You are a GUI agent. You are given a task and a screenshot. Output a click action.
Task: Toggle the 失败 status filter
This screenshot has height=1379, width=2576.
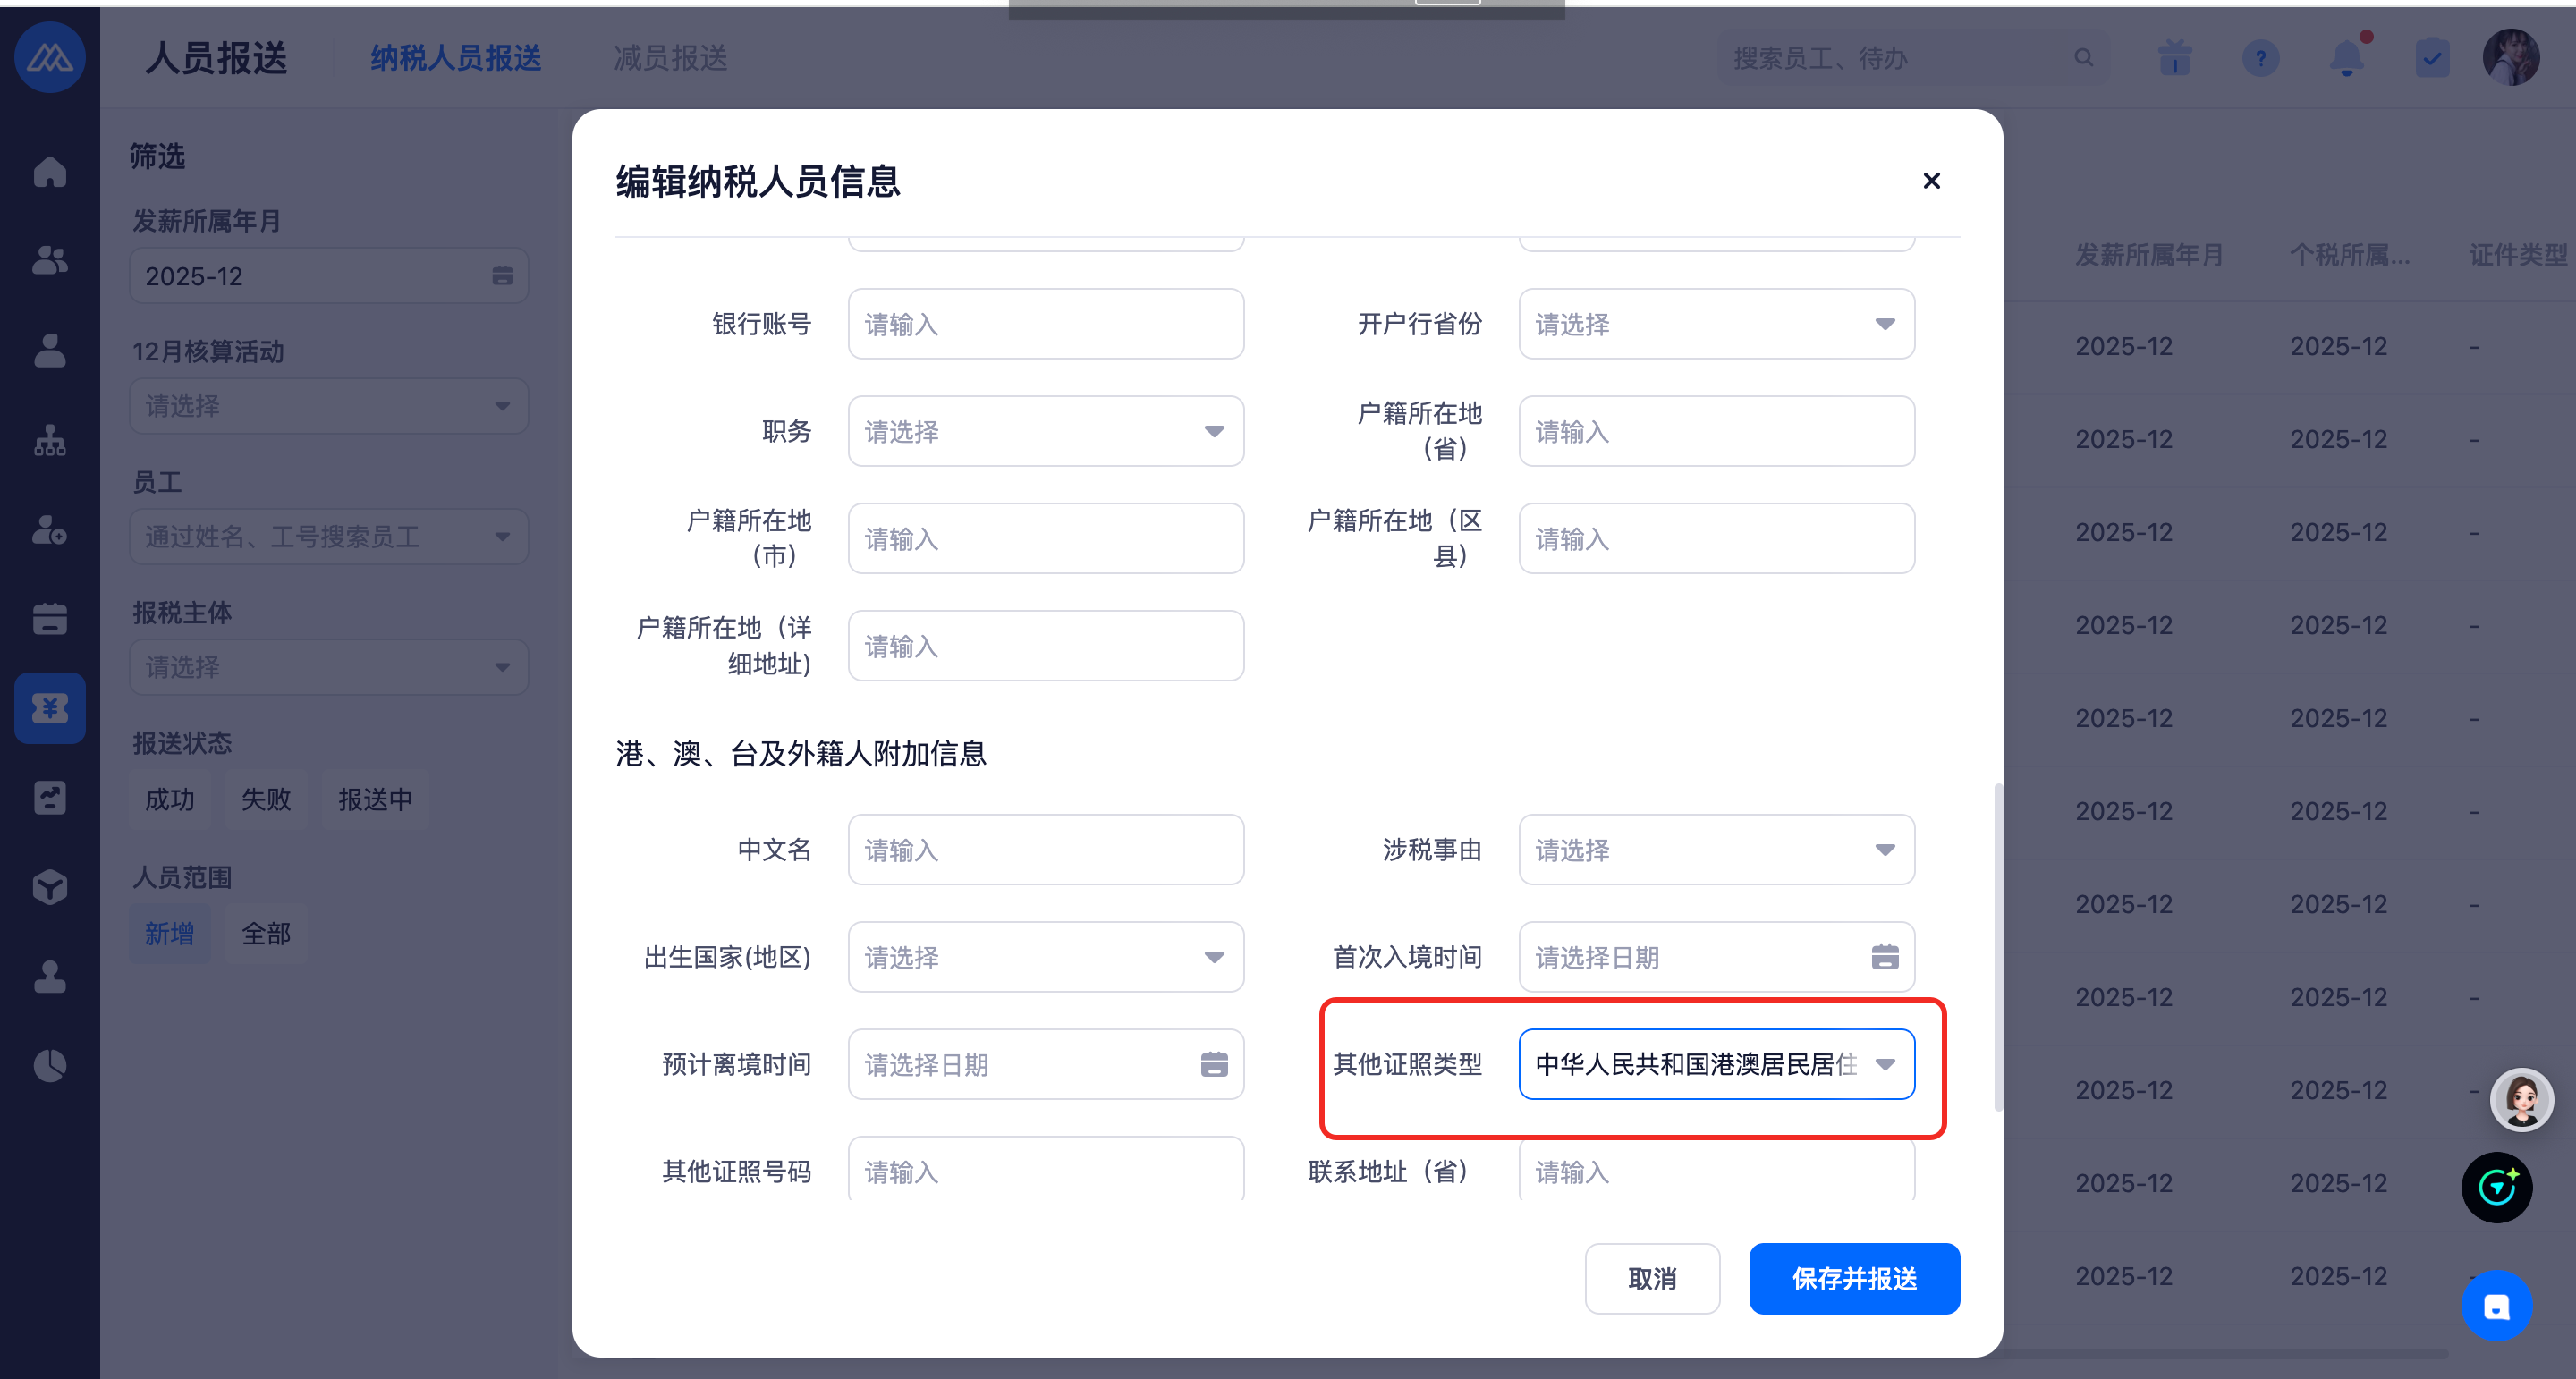pos(265,799)
